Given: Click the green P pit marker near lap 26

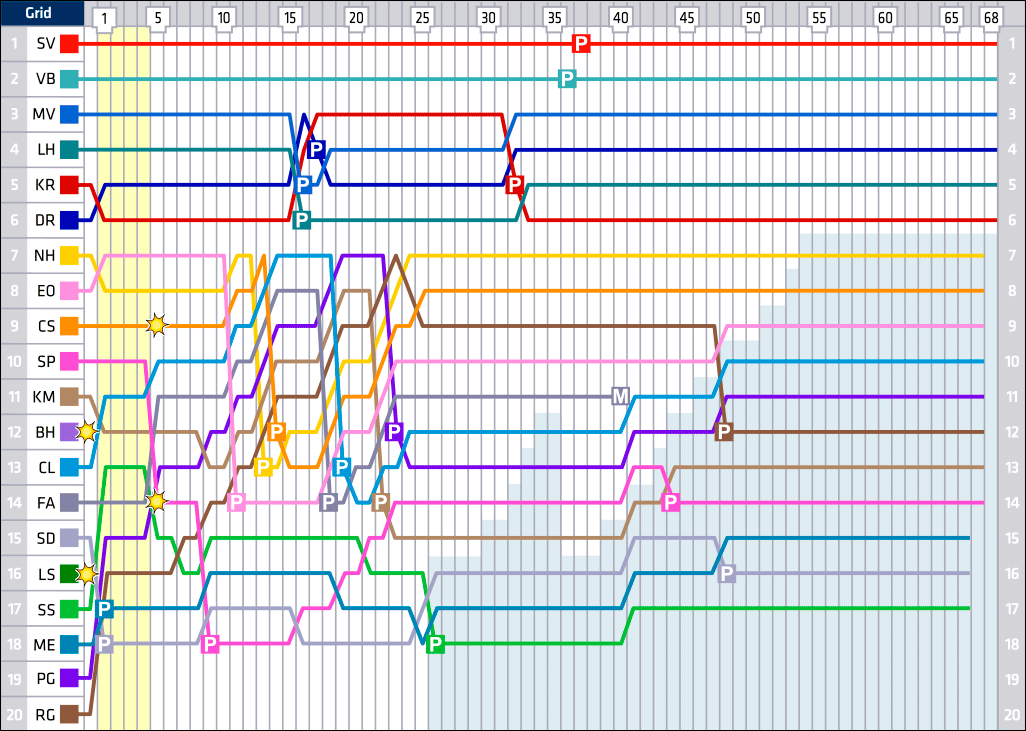Looking at the screenshot, I should click(435, 644).
